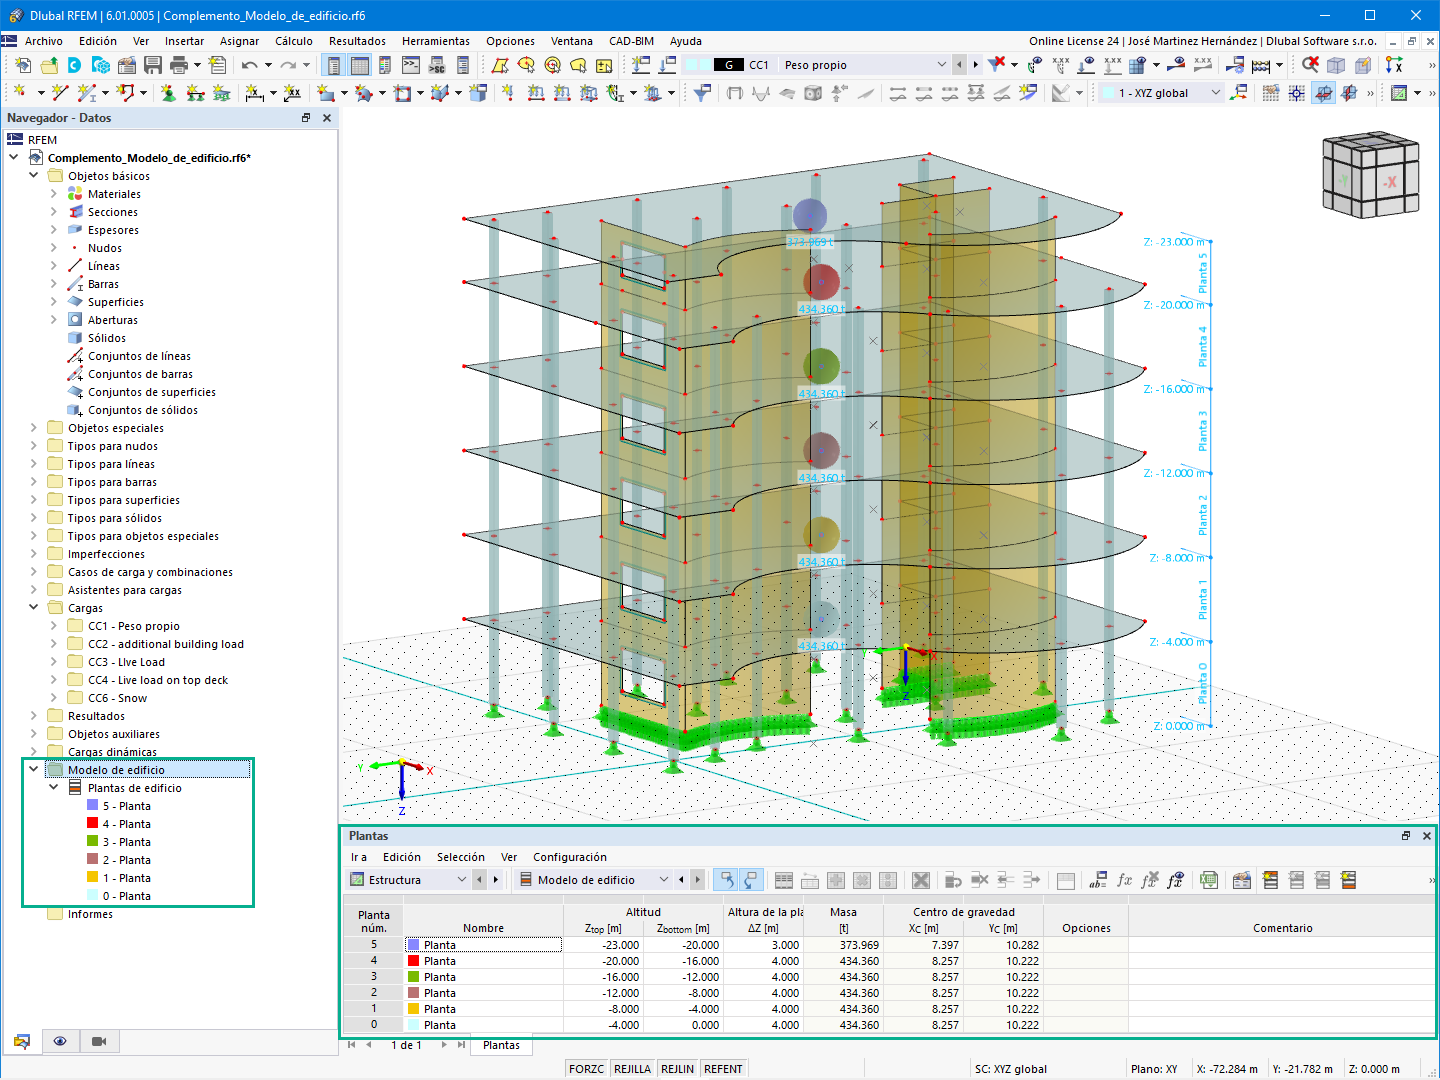Open the navigator Display eye tab
The height and width of the screenshot is (1080, 1440).
[60, 1041]
